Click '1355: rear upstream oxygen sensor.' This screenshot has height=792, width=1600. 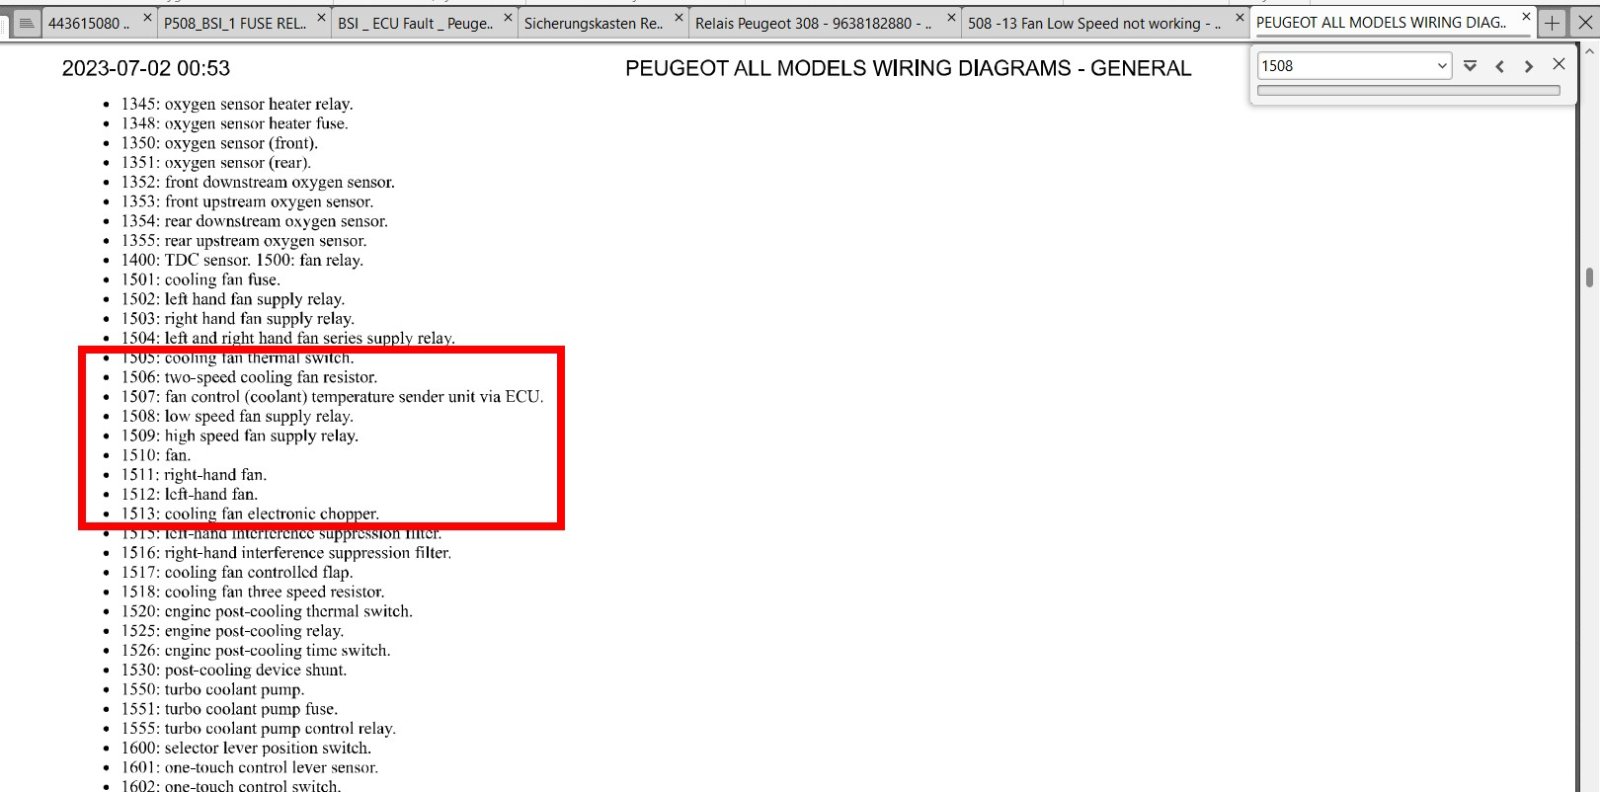coord(244,241)
